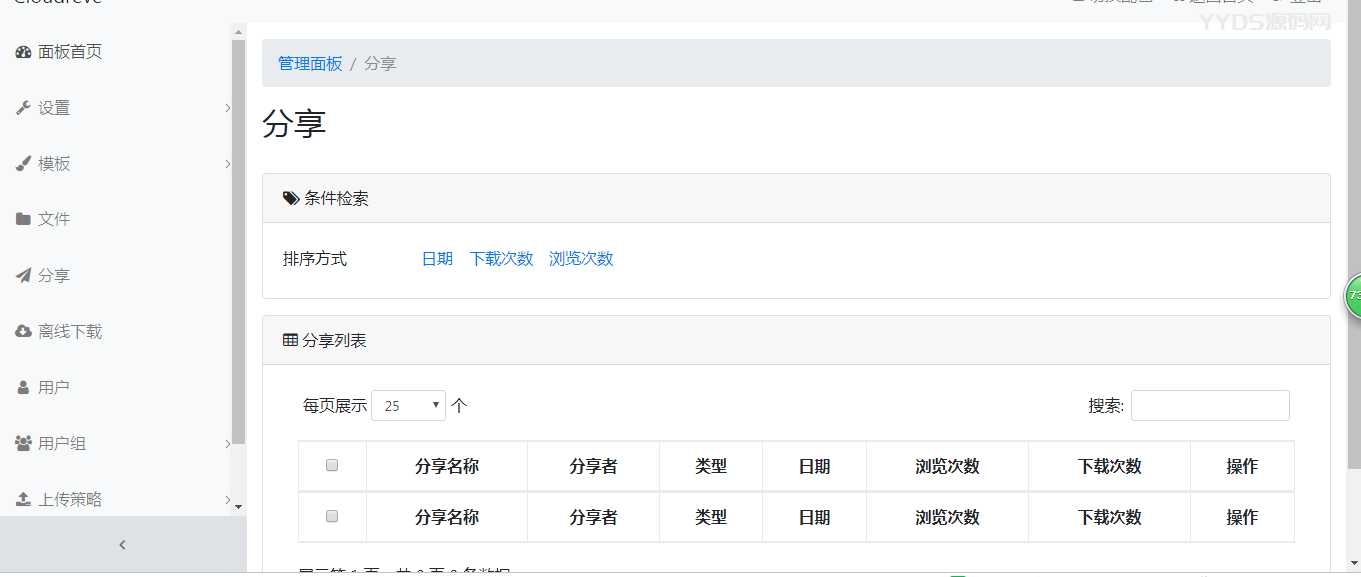Click the tag icon next to 条件检索
The image size is (1361, 577).
[291, 198]
